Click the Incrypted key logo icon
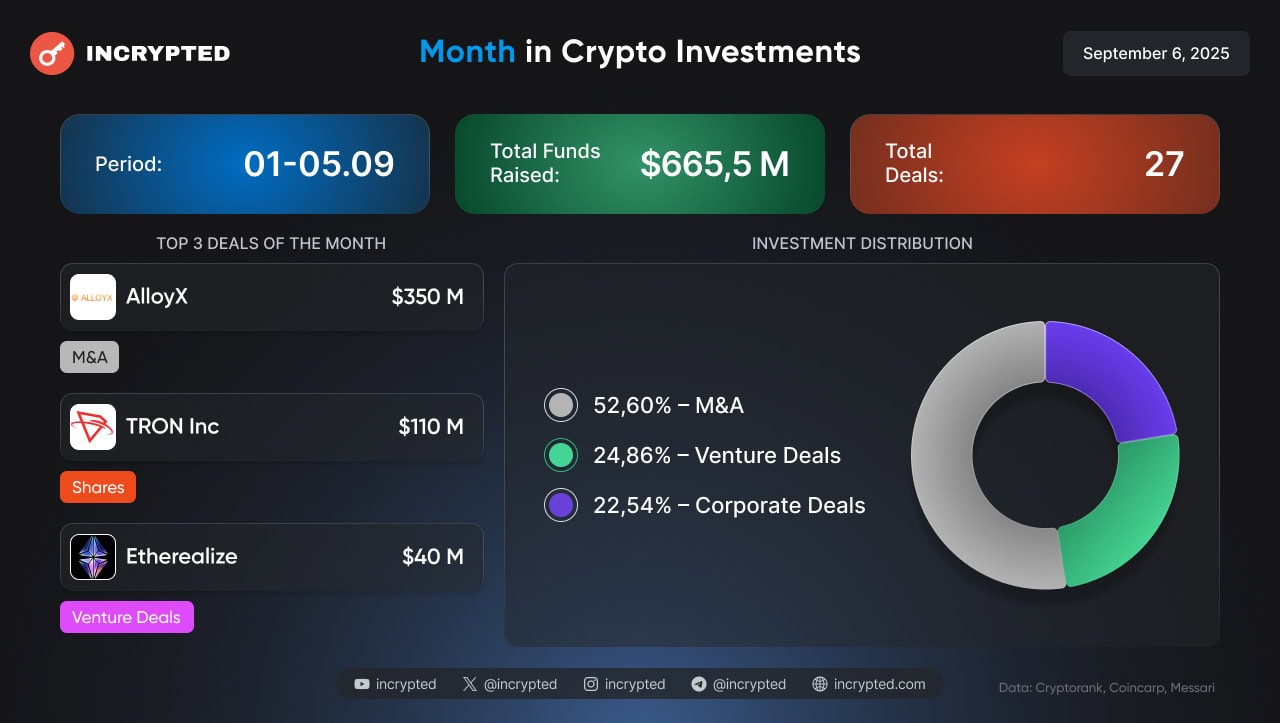This screenshot has height=723, width=1280. point(52,53)
